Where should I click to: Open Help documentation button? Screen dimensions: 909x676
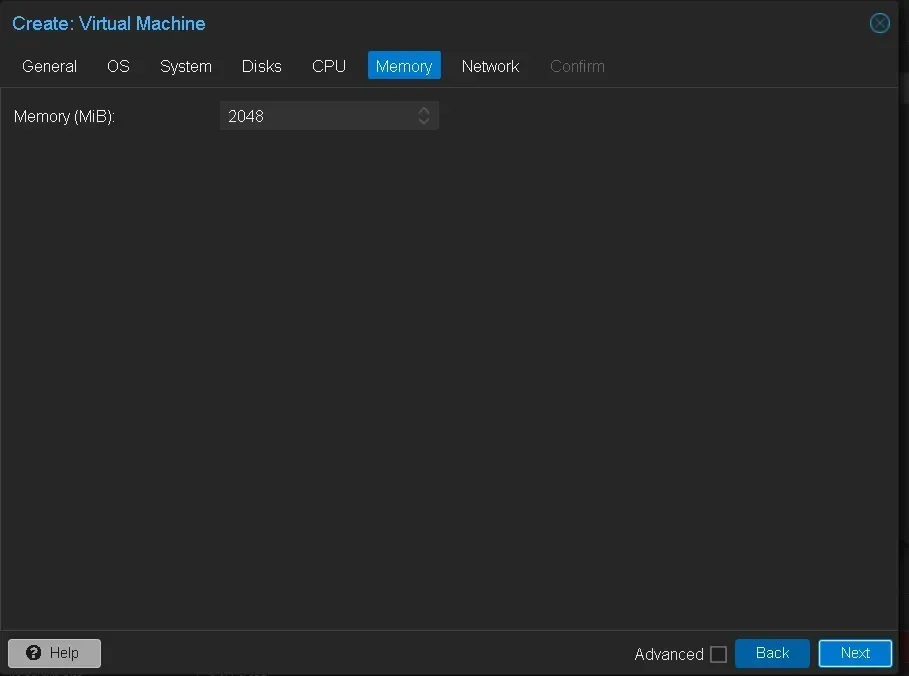pyautogui.click(x=55, y=653)
